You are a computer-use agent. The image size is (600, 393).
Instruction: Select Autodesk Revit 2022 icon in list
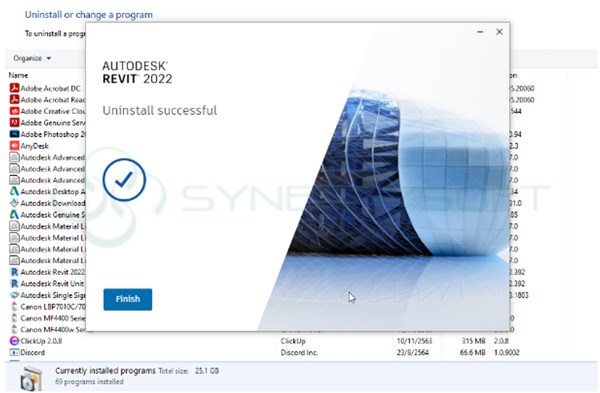pos(14,272)
